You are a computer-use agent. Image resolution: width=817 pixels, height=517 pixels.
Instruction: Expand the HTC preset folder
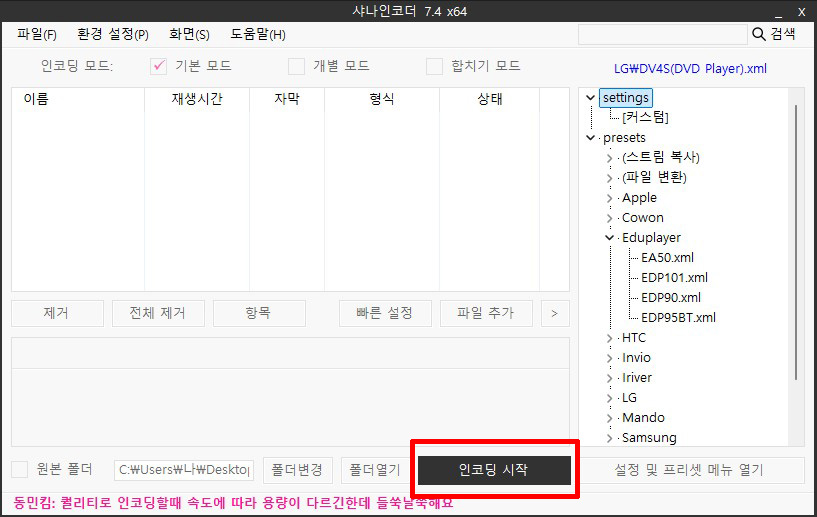(x=610, y=338)
